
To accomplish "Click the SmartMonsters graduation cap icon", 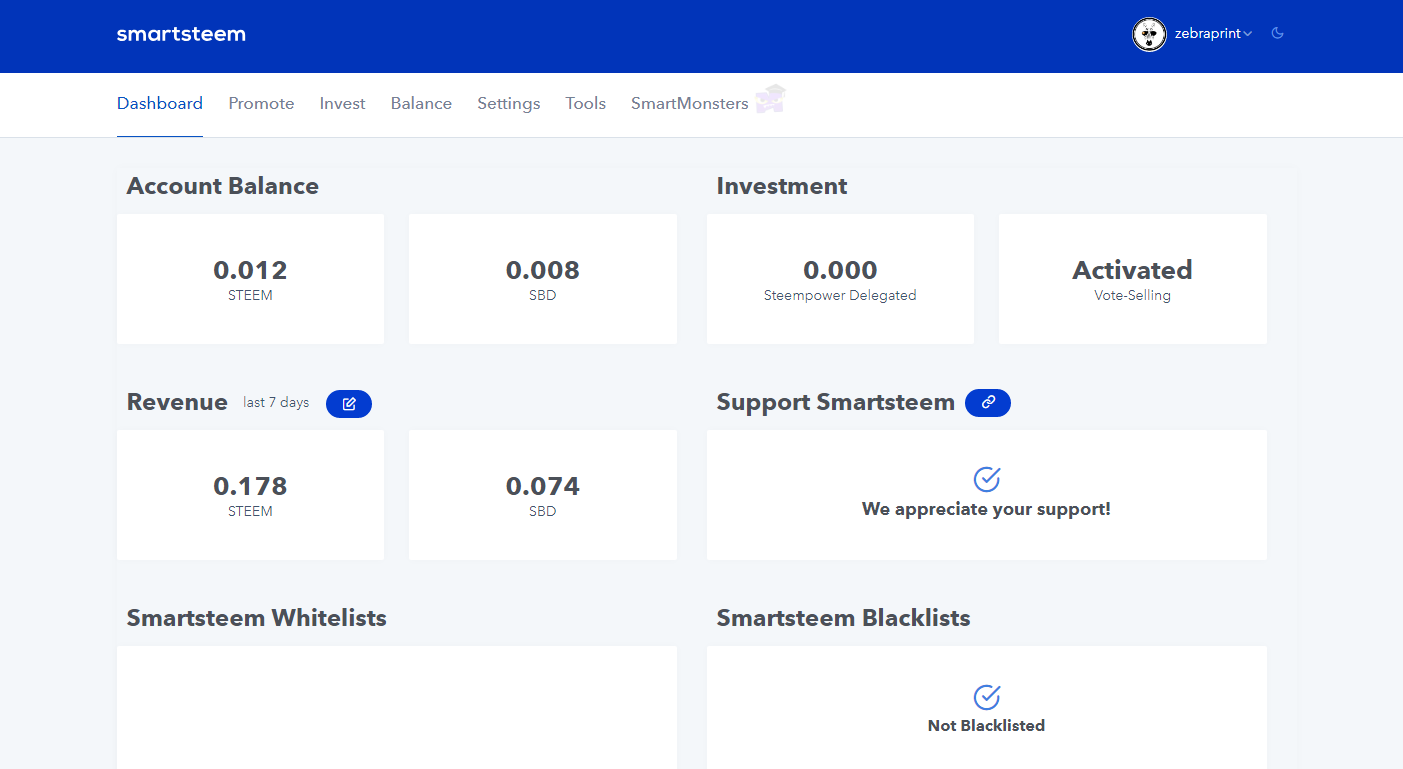I will pos(770,99).
